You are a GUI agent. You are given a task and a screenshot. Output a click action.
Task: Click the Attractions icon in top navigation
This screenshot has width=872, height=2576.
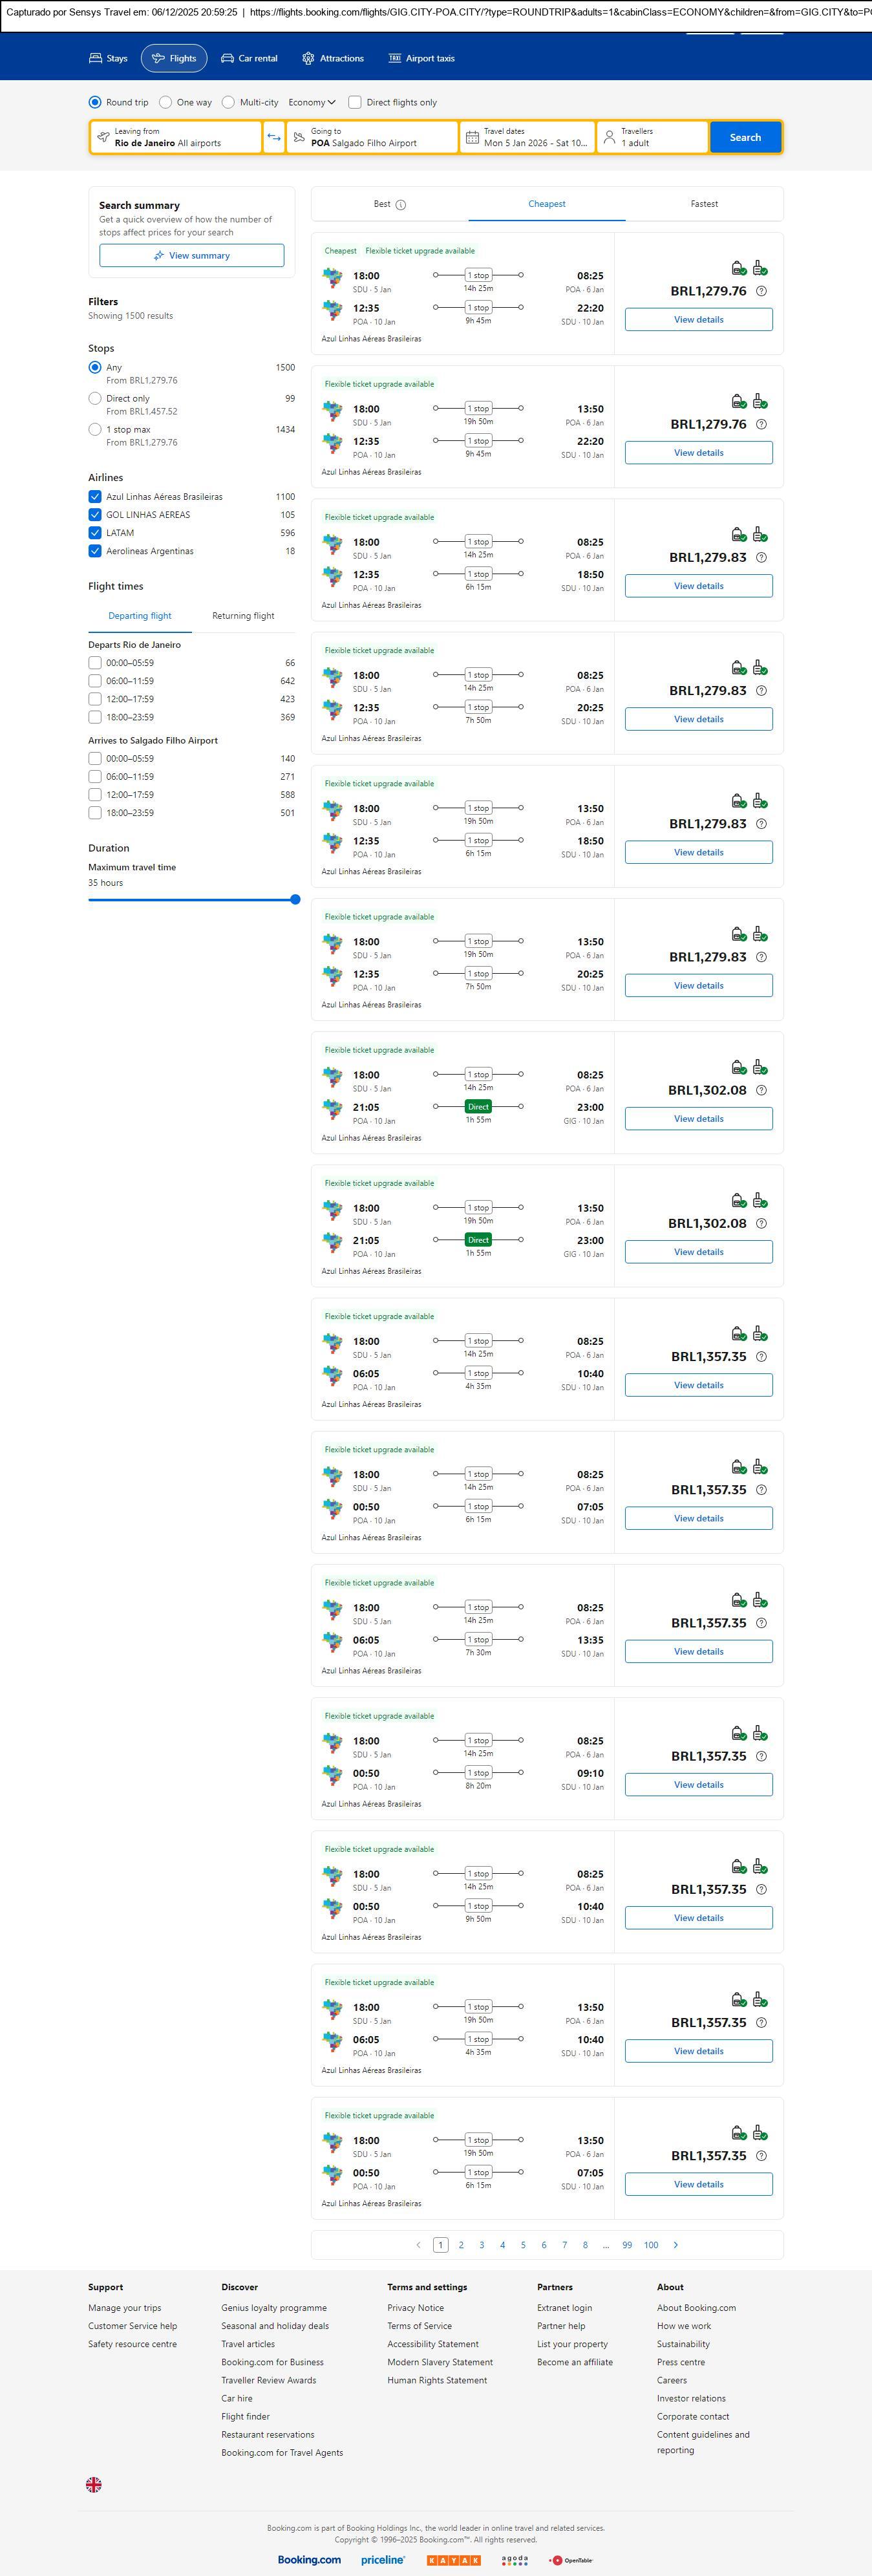pyautogui.click(x=308, y=59)
